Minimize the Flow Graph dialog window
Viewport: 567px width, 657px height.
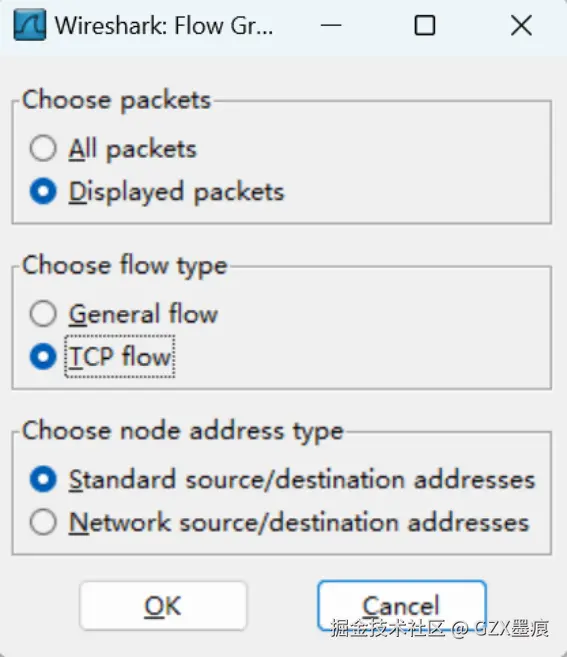(331, 25)
